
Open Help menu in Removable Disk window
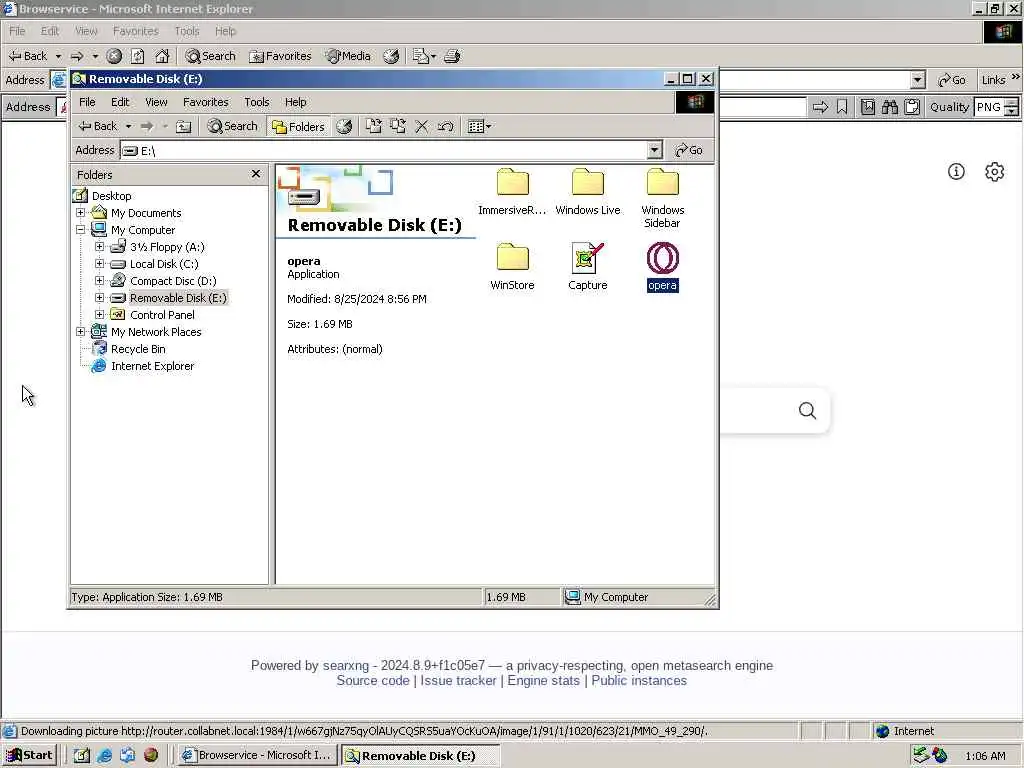(295, 103)
